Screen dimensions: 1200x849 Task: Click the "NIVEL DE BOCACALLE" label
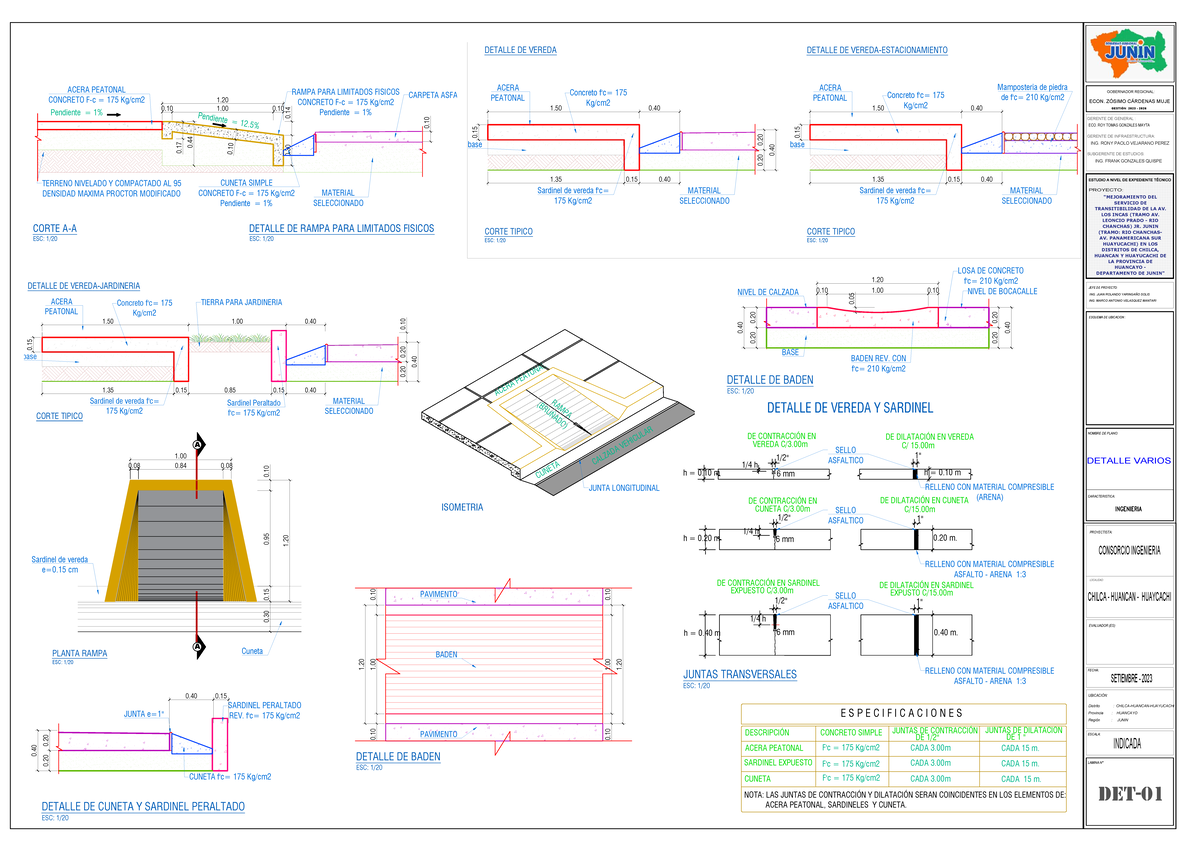point(1002,291)
